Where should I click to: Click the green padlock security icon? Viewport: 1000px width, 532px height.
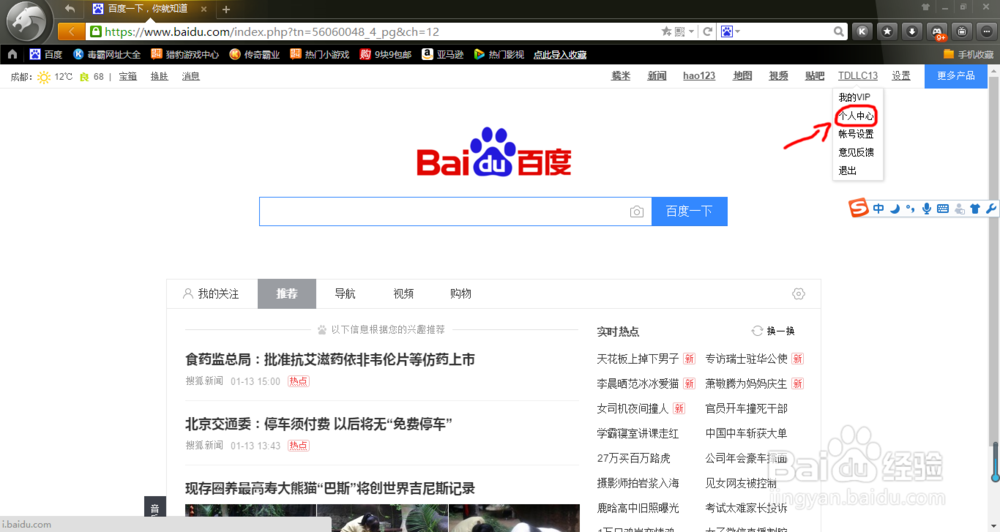[x=96, y=31]
